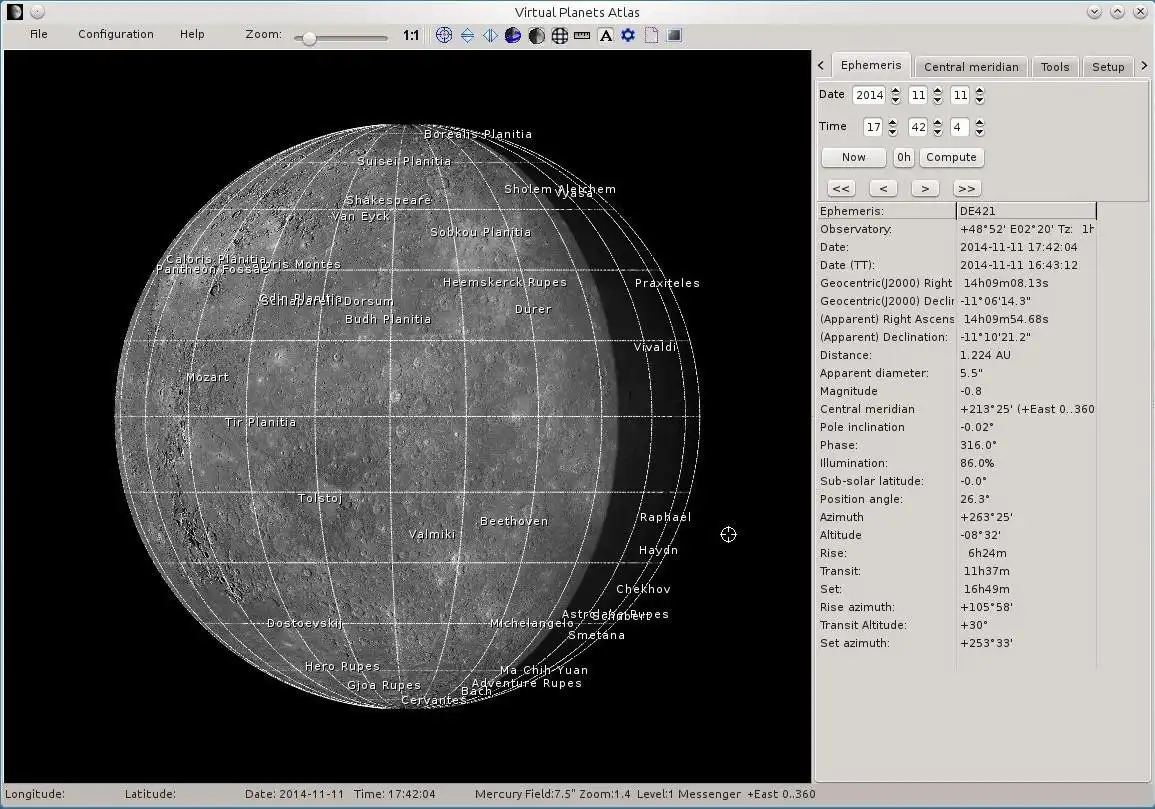Click the Transit time 11h37m
This screenshot has width=1155, height=809.
tap(986, 571)
